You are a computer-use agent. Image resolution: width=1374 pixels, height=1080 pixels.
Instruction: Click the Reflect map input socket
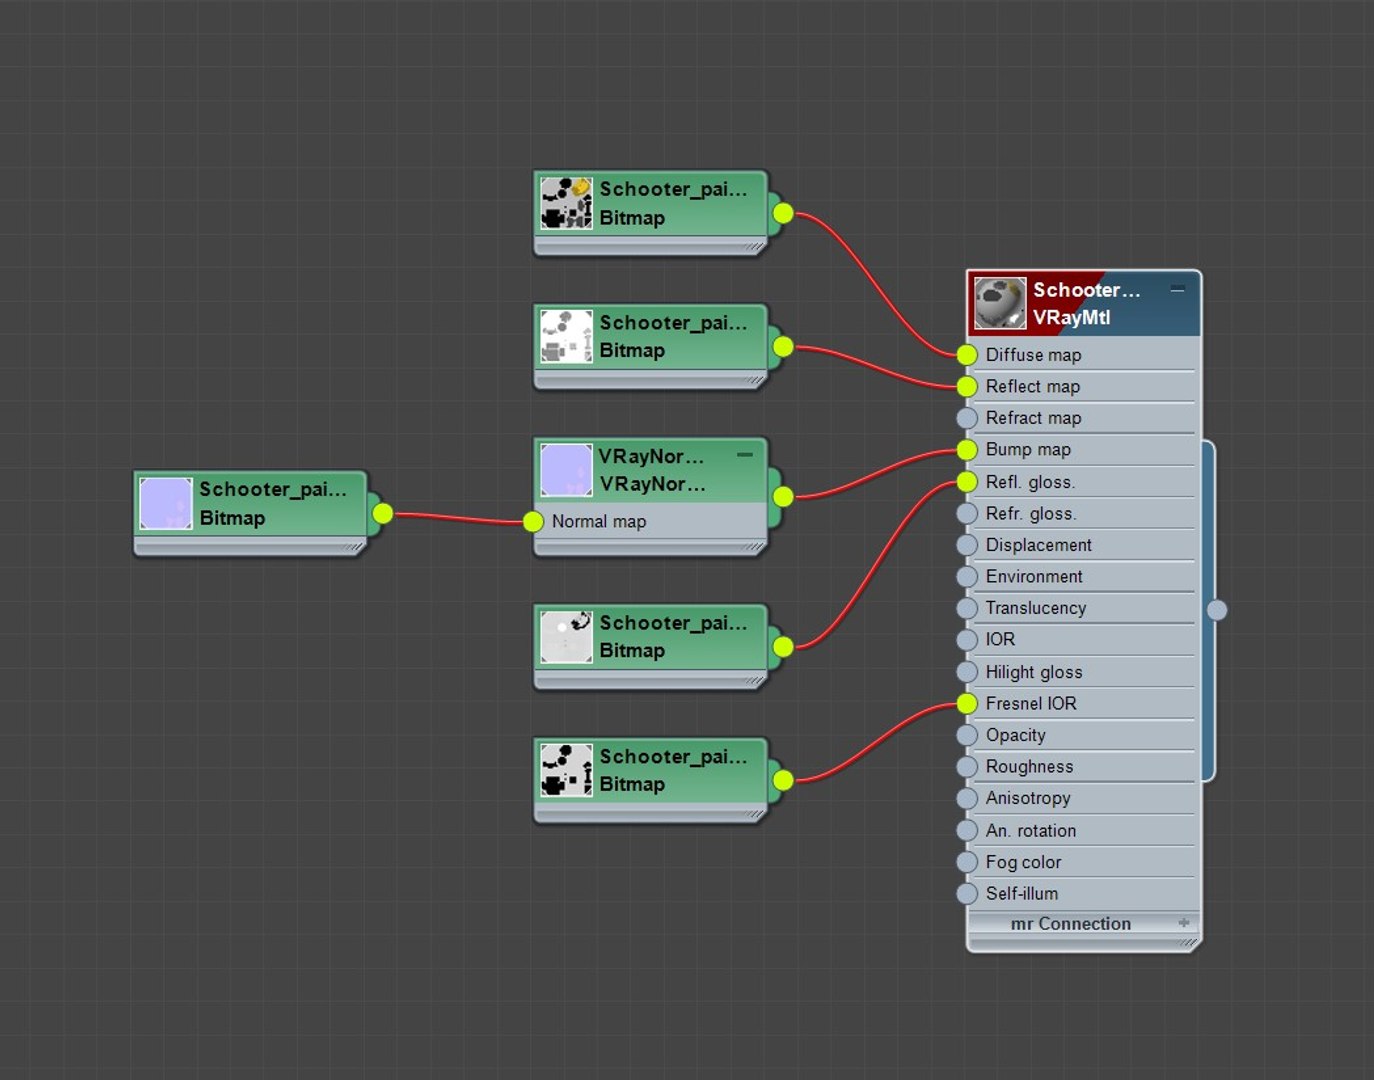(x=966, y=387)
